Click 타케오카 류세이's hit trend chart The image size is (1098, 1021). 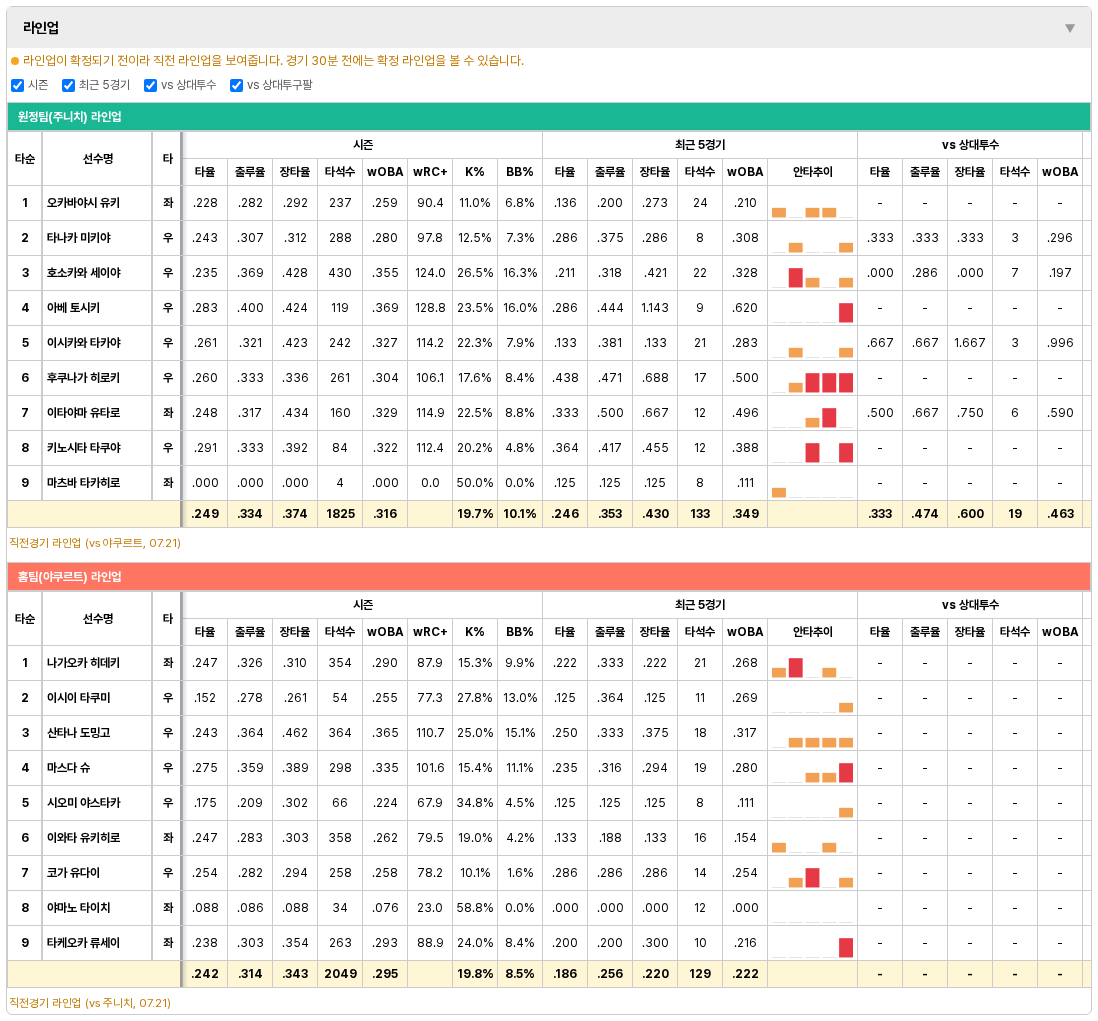(x=812, y=943)
